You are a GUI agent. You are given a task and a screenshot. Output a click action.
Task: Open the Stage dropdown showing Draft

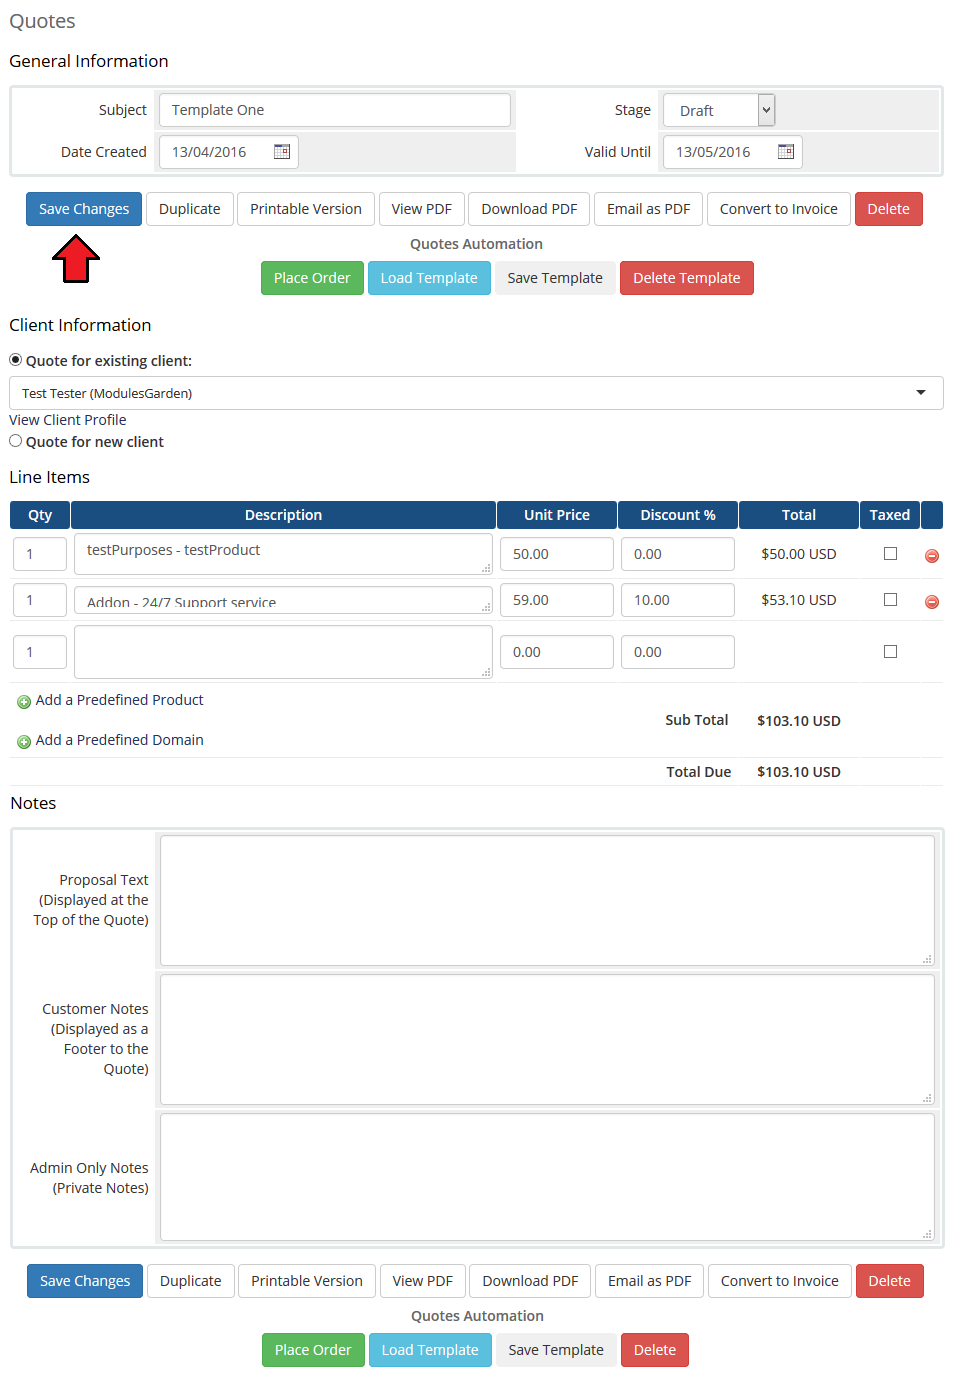click(719, 110)
